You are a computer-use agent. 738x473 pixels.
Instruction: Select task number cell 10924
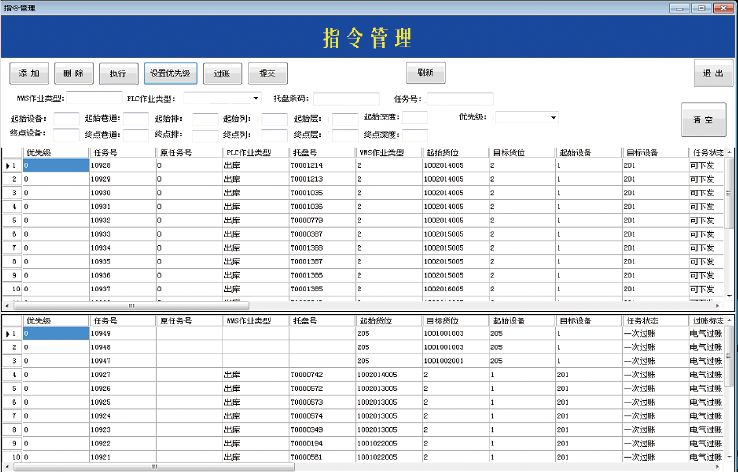[122, 416]
